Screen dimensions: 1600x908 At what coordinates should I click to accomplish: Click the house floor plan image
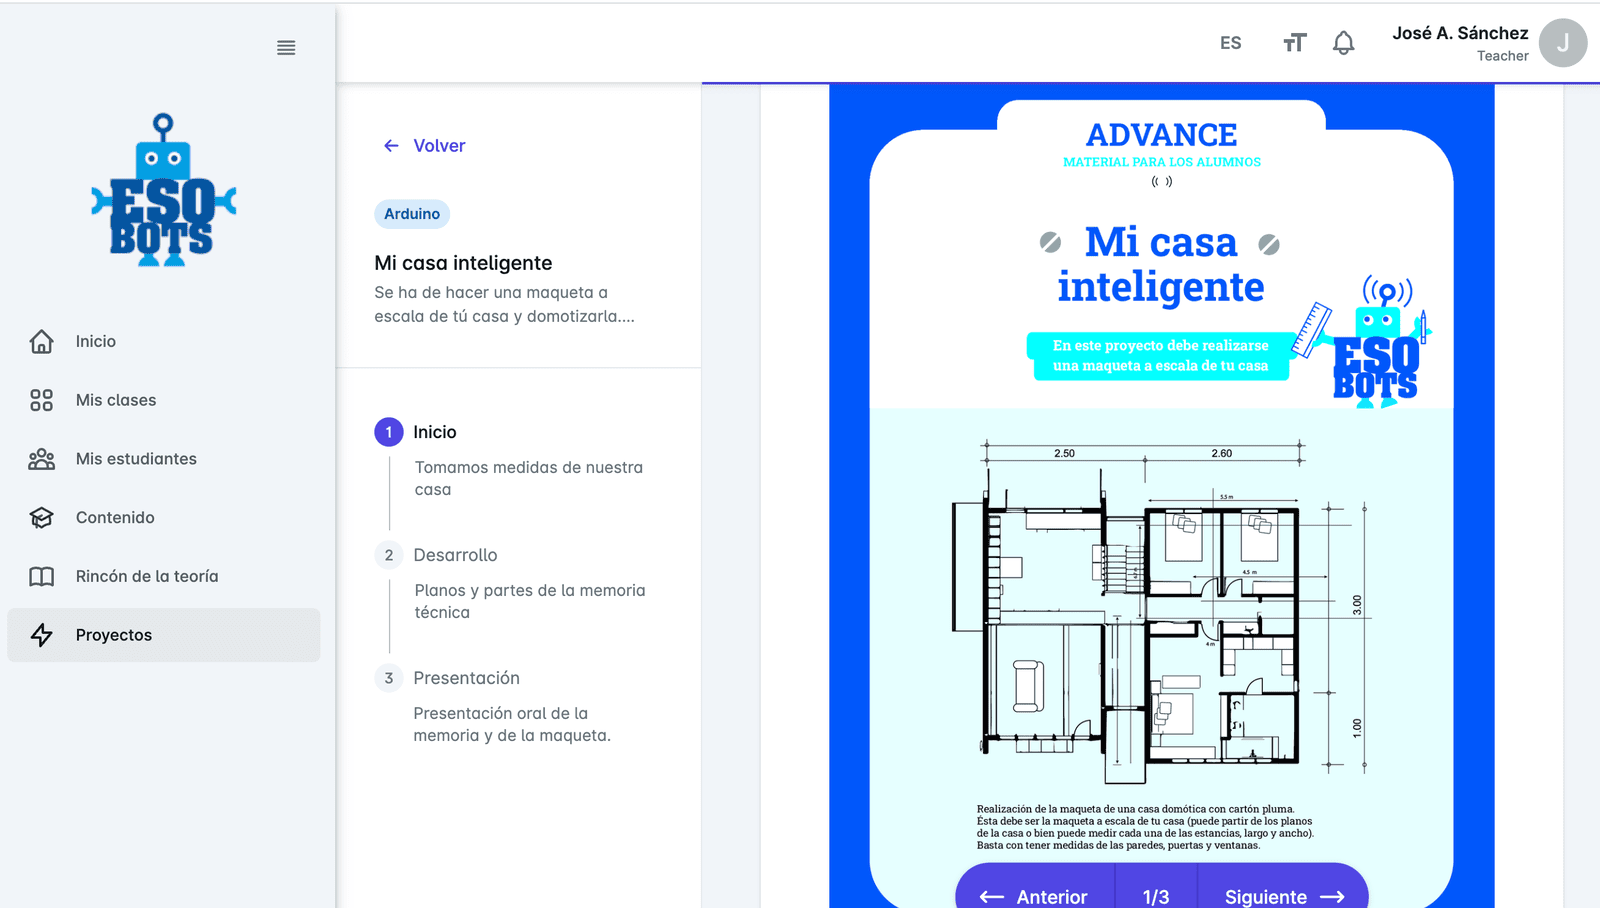[1160, 610]
